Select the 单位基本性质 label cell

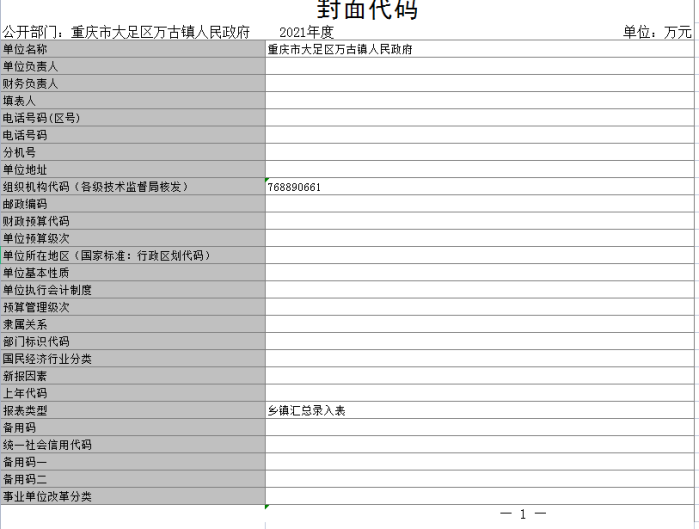(133, 273)
